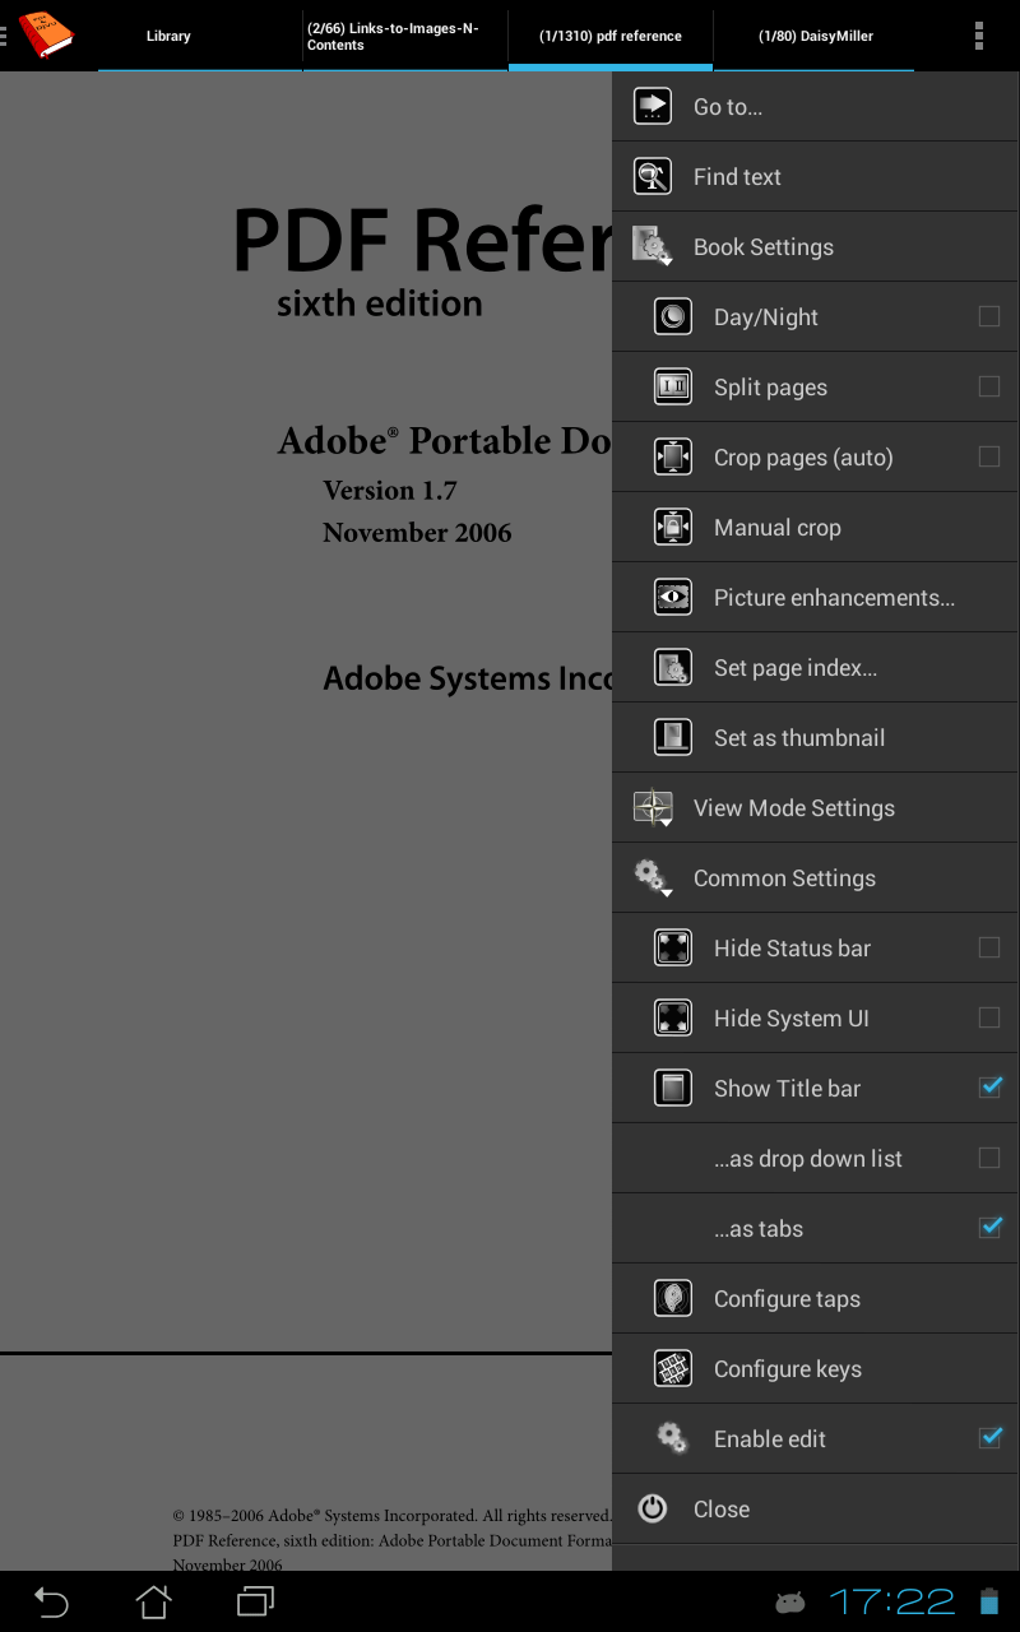
Task: Open Picture enhancements eye icon
Action: (x=673, y=597)
